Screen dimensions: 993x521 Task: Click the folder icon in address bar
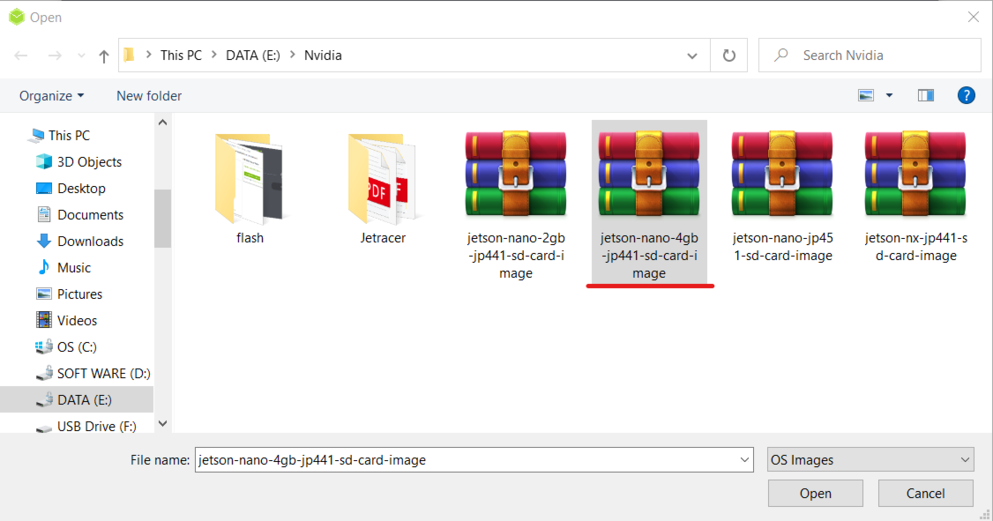129,55
